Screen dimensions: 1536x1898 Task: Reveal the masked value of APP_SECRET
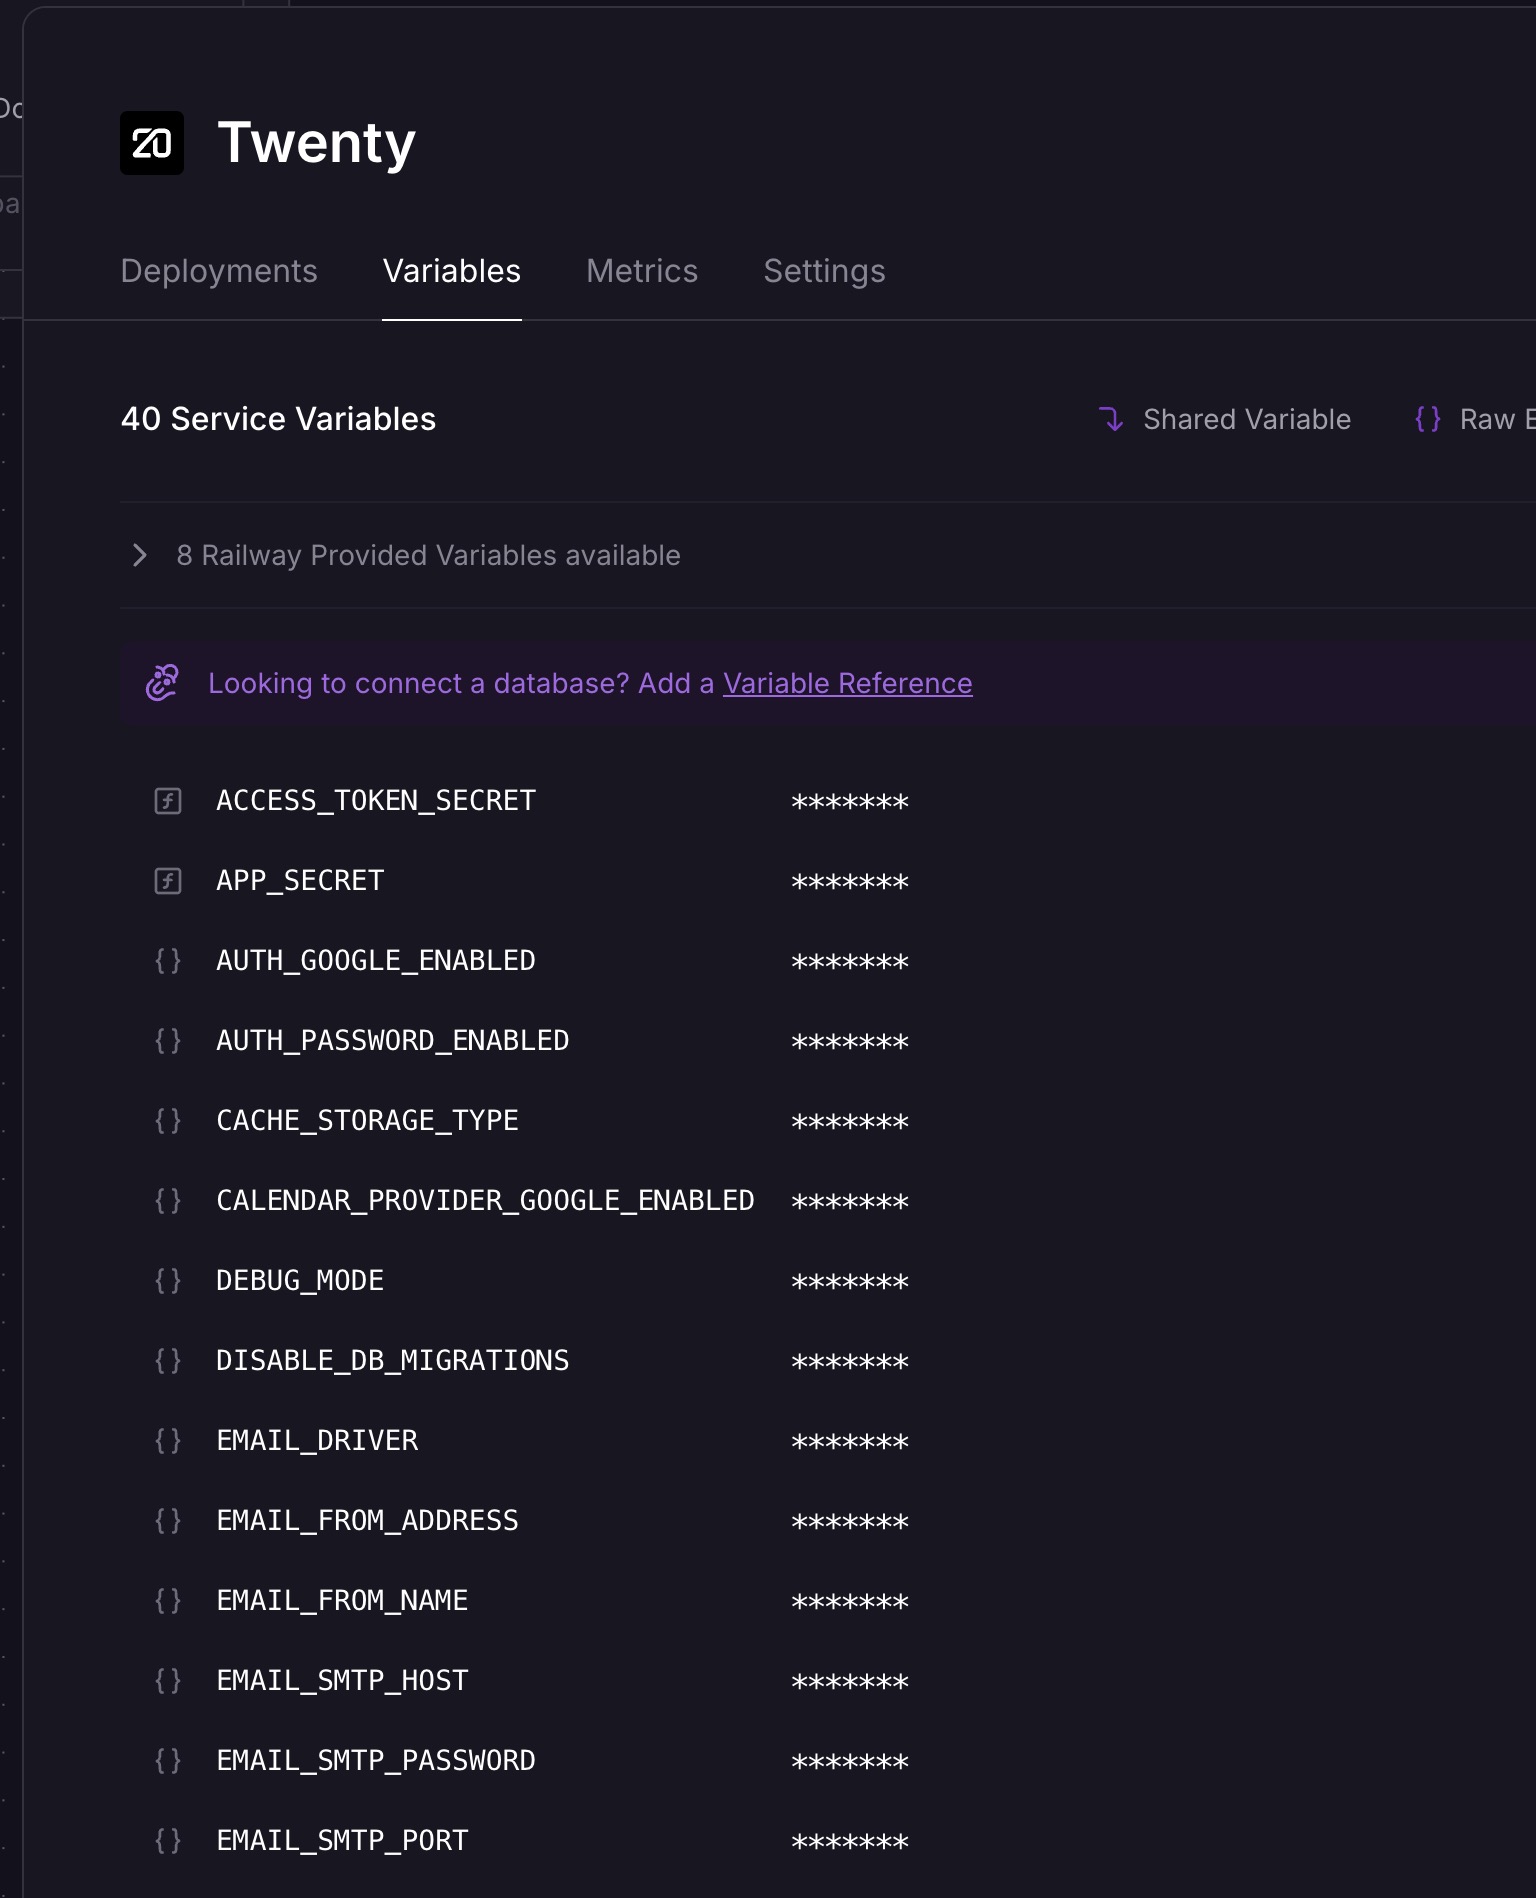click(x=850, y=883)
